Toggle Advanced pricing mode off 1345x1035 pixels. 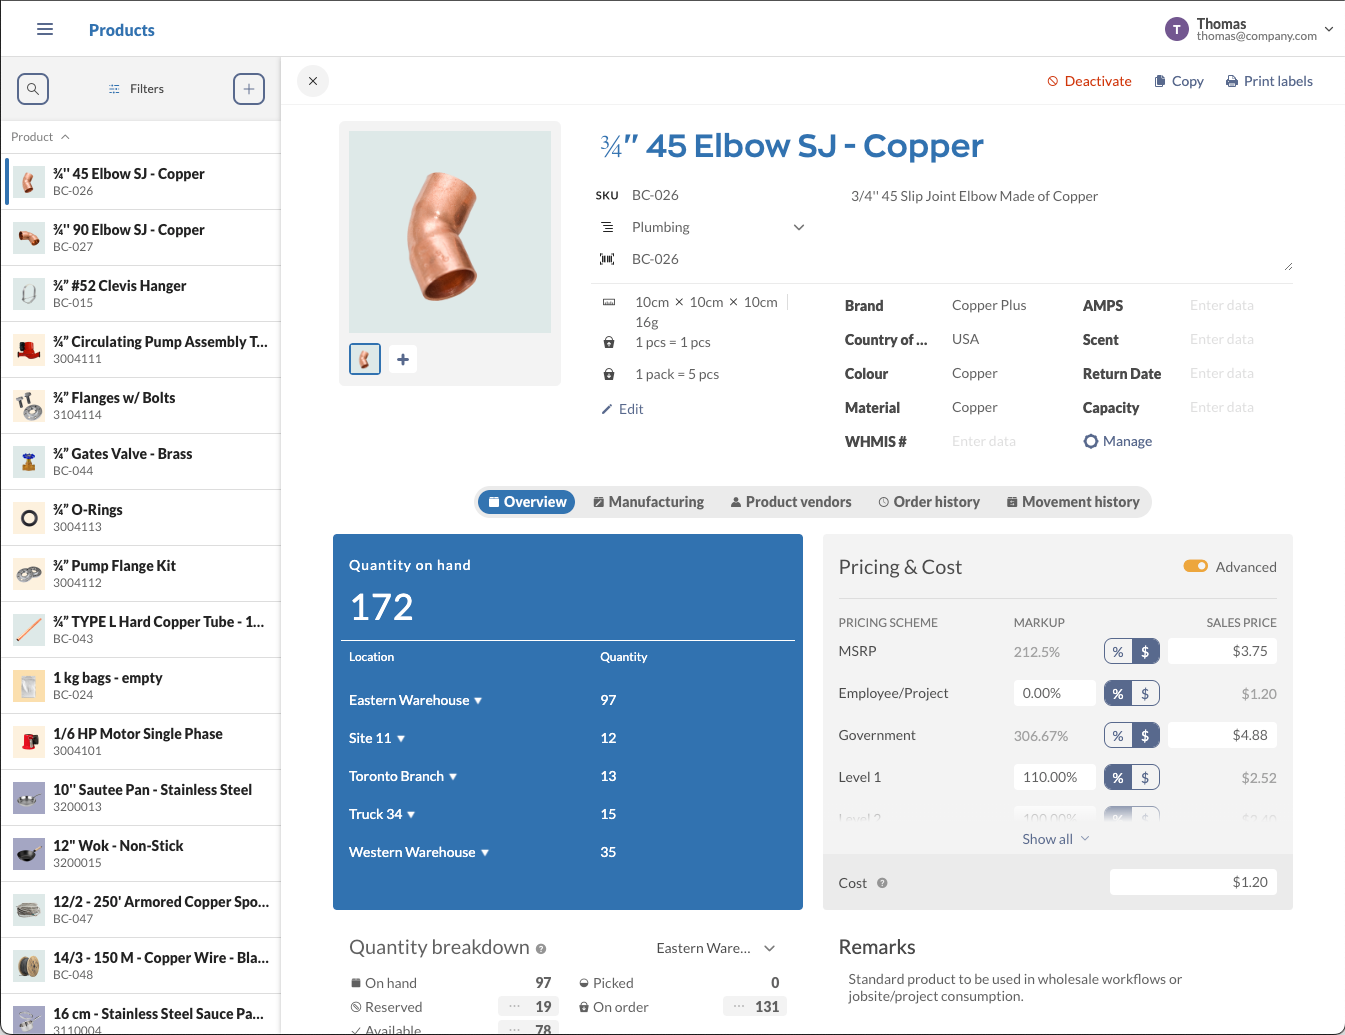1196,566
